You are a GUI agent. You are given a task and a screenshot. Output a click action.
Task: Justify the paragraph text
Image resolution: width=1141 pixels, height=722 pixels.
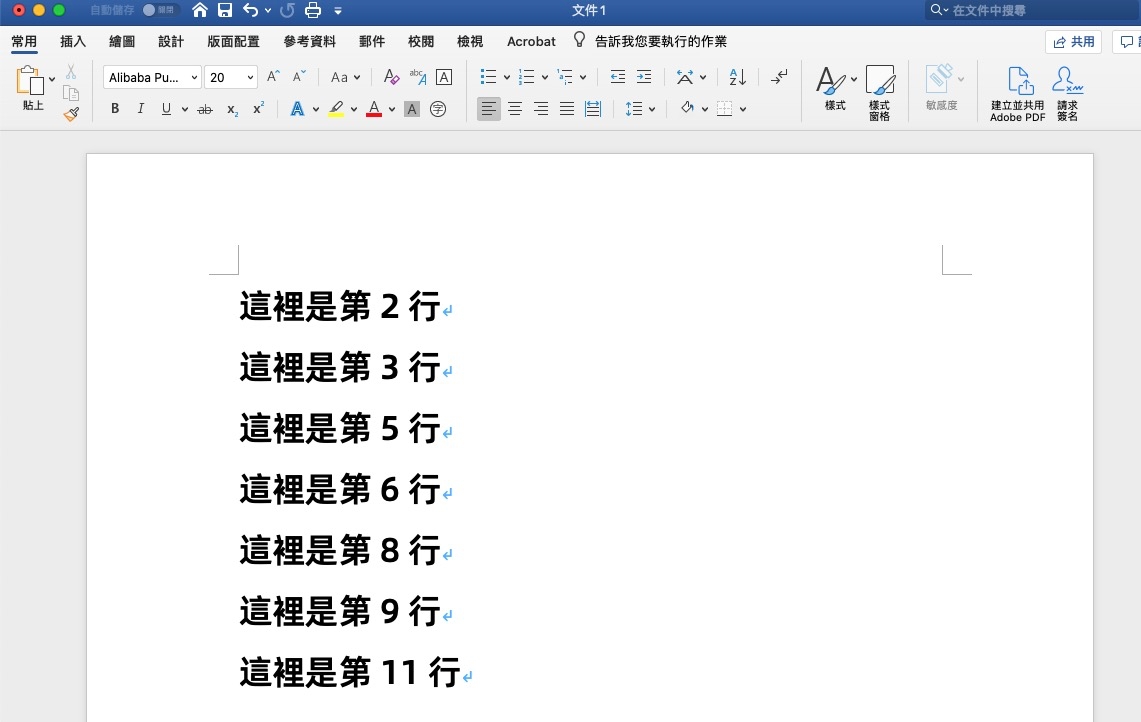567,109
